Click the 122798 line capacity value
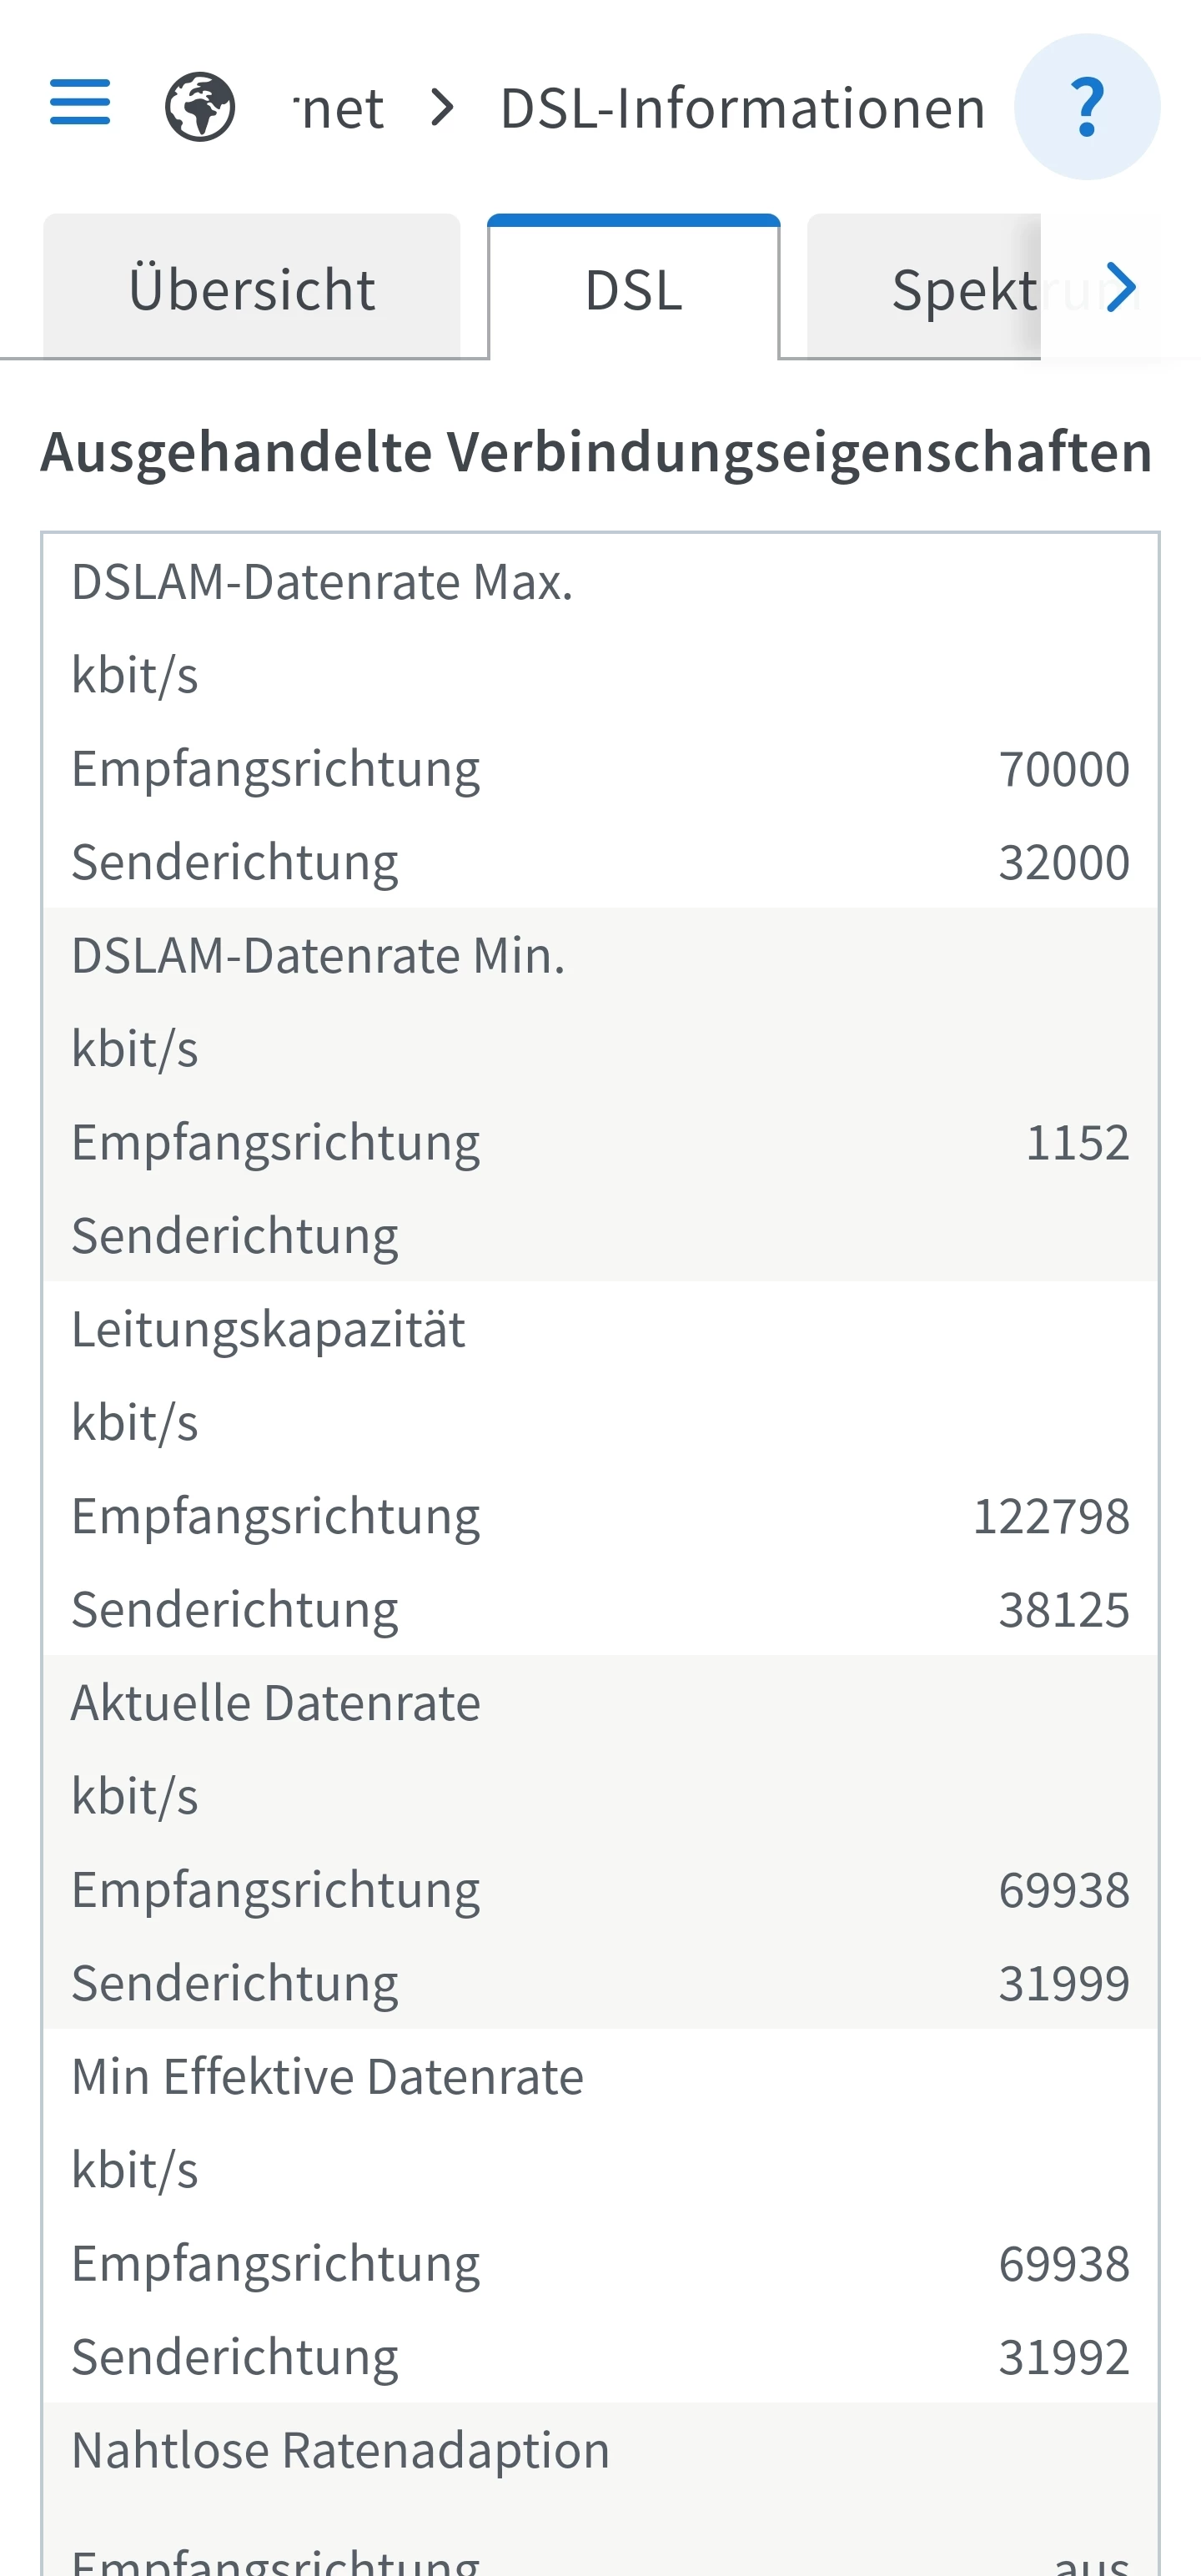The width and height of the screenshot is (1201, 2576). point(1050,1516)
